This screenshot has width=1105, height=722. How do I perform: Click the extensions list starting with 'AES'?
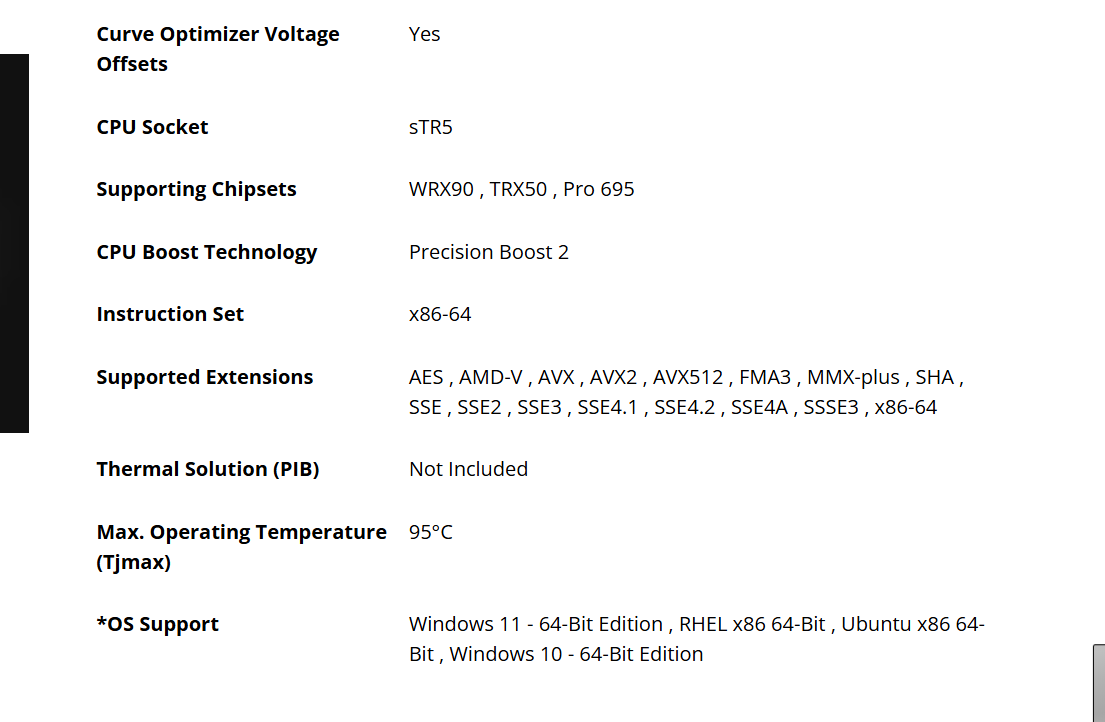[686, 392]
